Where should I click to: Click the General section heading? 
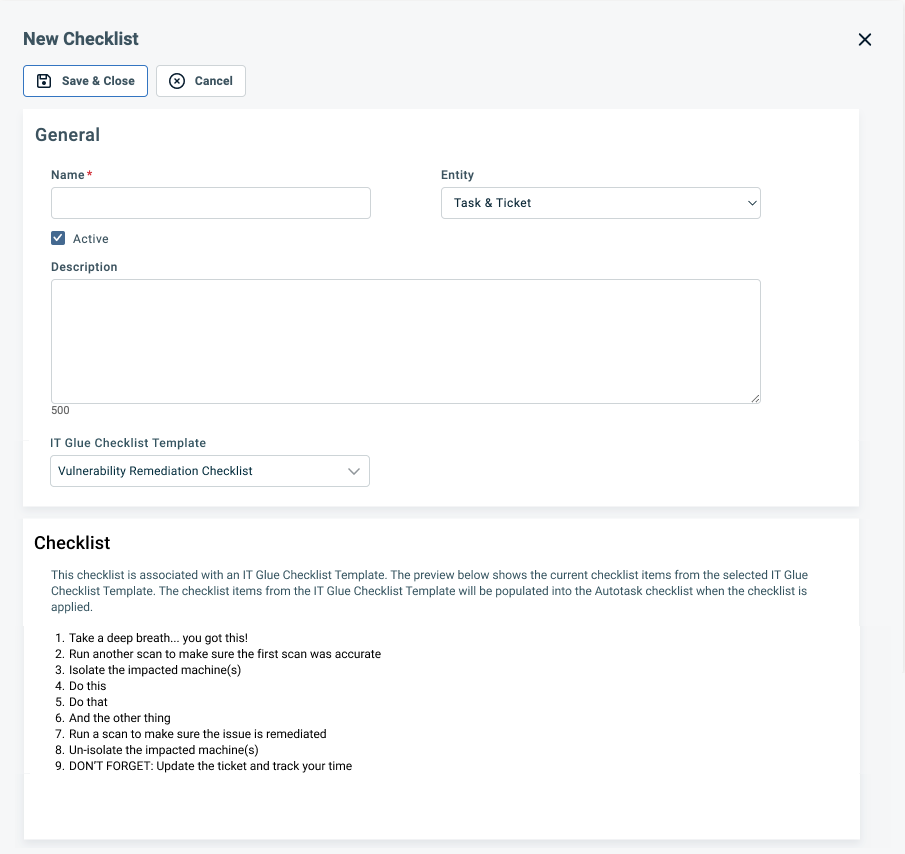click(67, 135)
